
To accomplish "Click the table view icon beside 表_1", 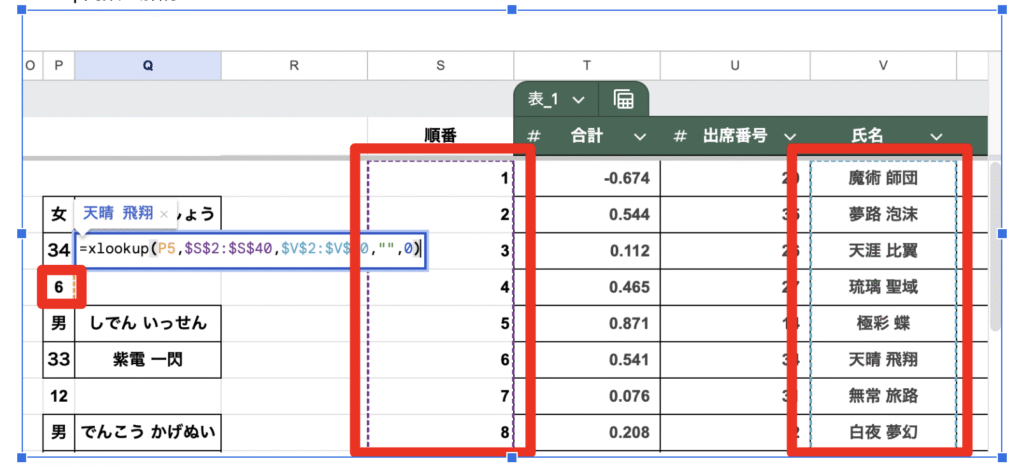I will [624, 99].
